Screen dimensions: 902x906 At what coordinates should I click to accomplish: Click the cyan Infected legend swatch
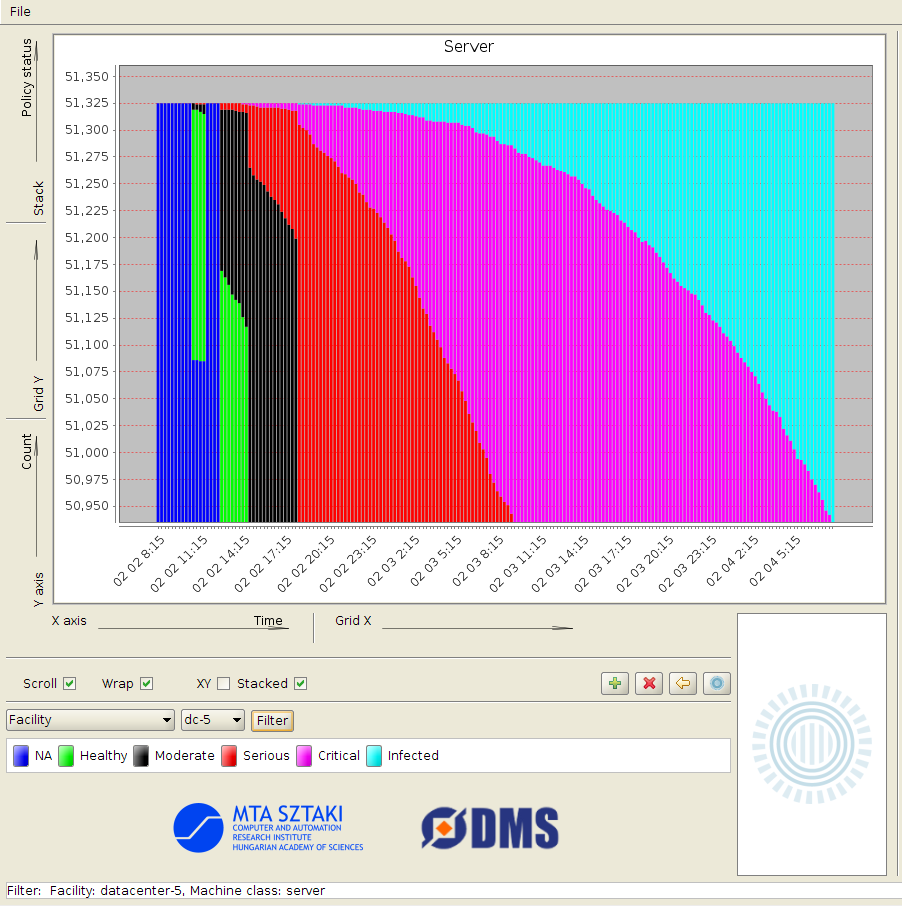pos(374,756)
